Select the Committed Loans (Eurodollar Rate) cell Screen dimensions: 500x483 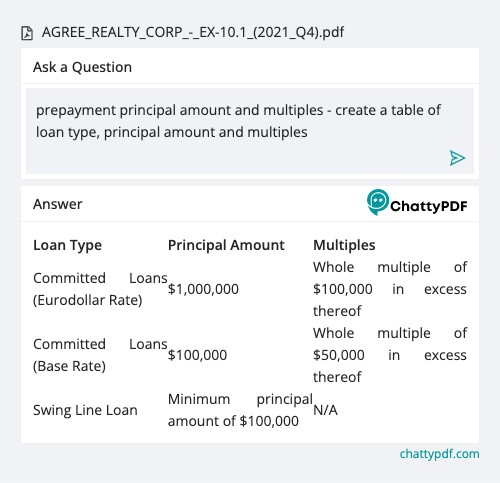coord(100,289)
